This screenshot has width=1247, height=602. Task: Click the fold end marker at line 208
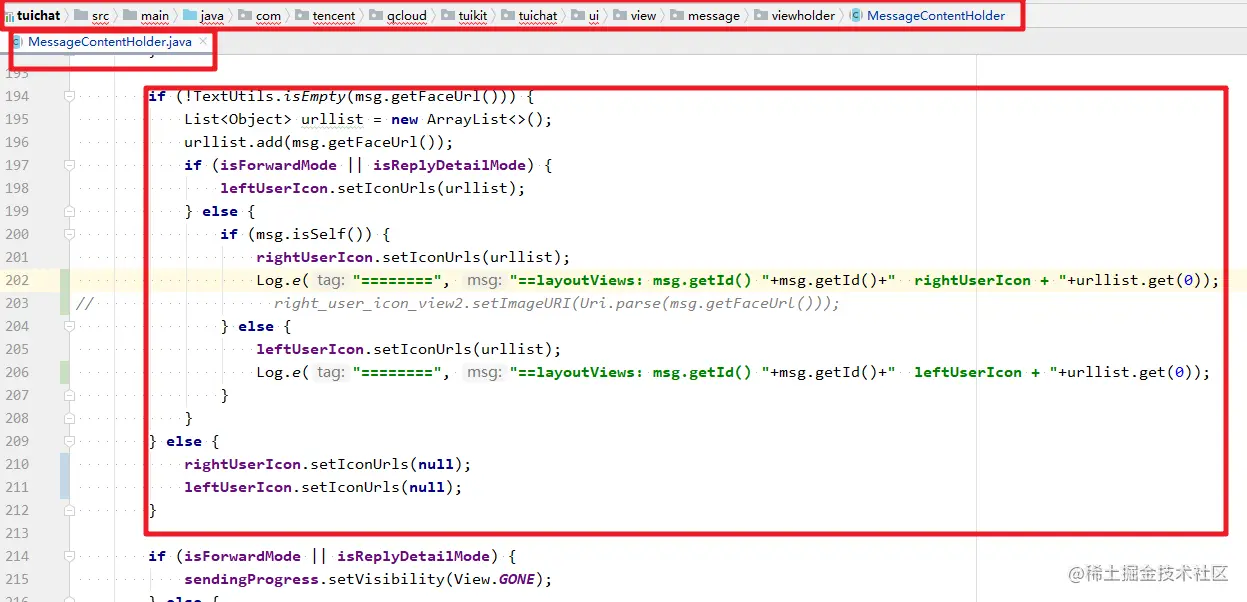pos(69,418)
